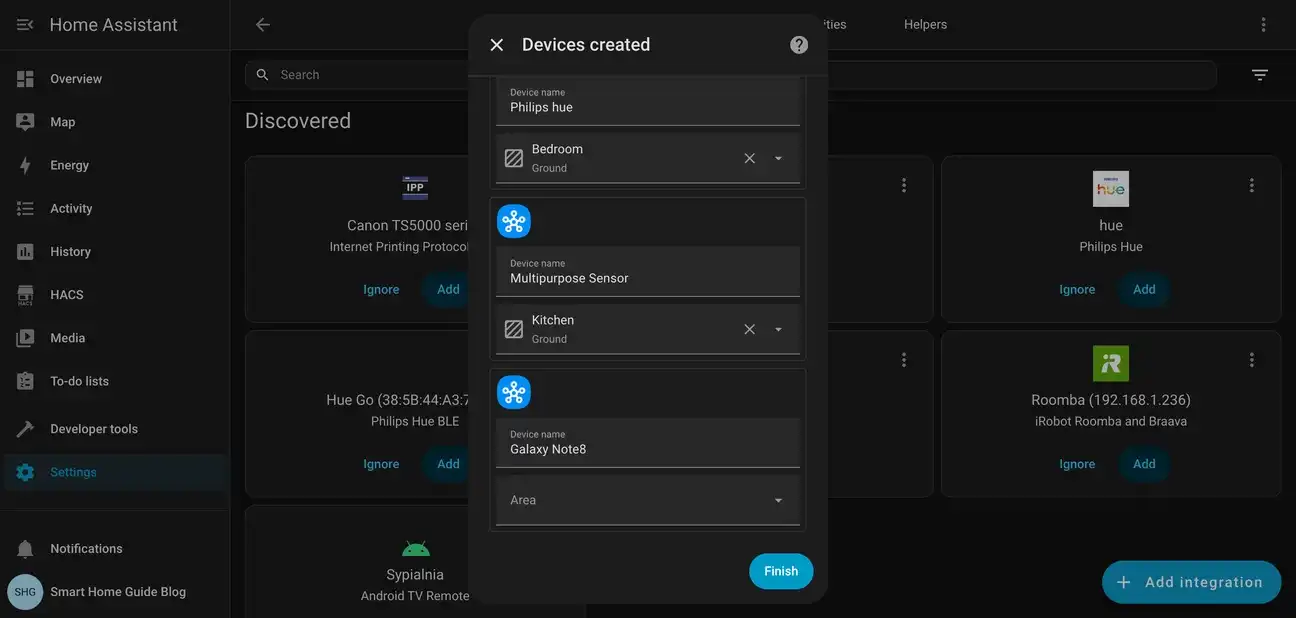
Task: Select Helpers in the top navigation
Action: click(924, 23)
